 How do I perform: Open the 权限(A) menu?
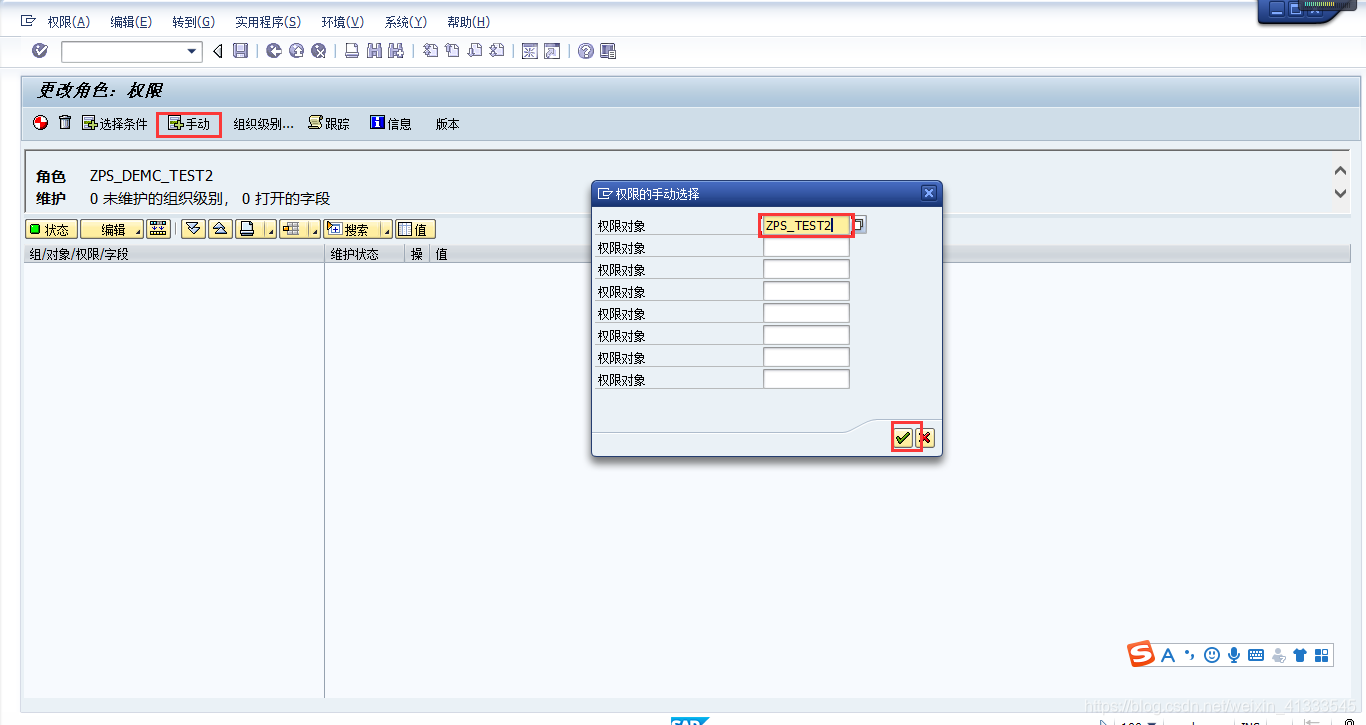point(68,22)
